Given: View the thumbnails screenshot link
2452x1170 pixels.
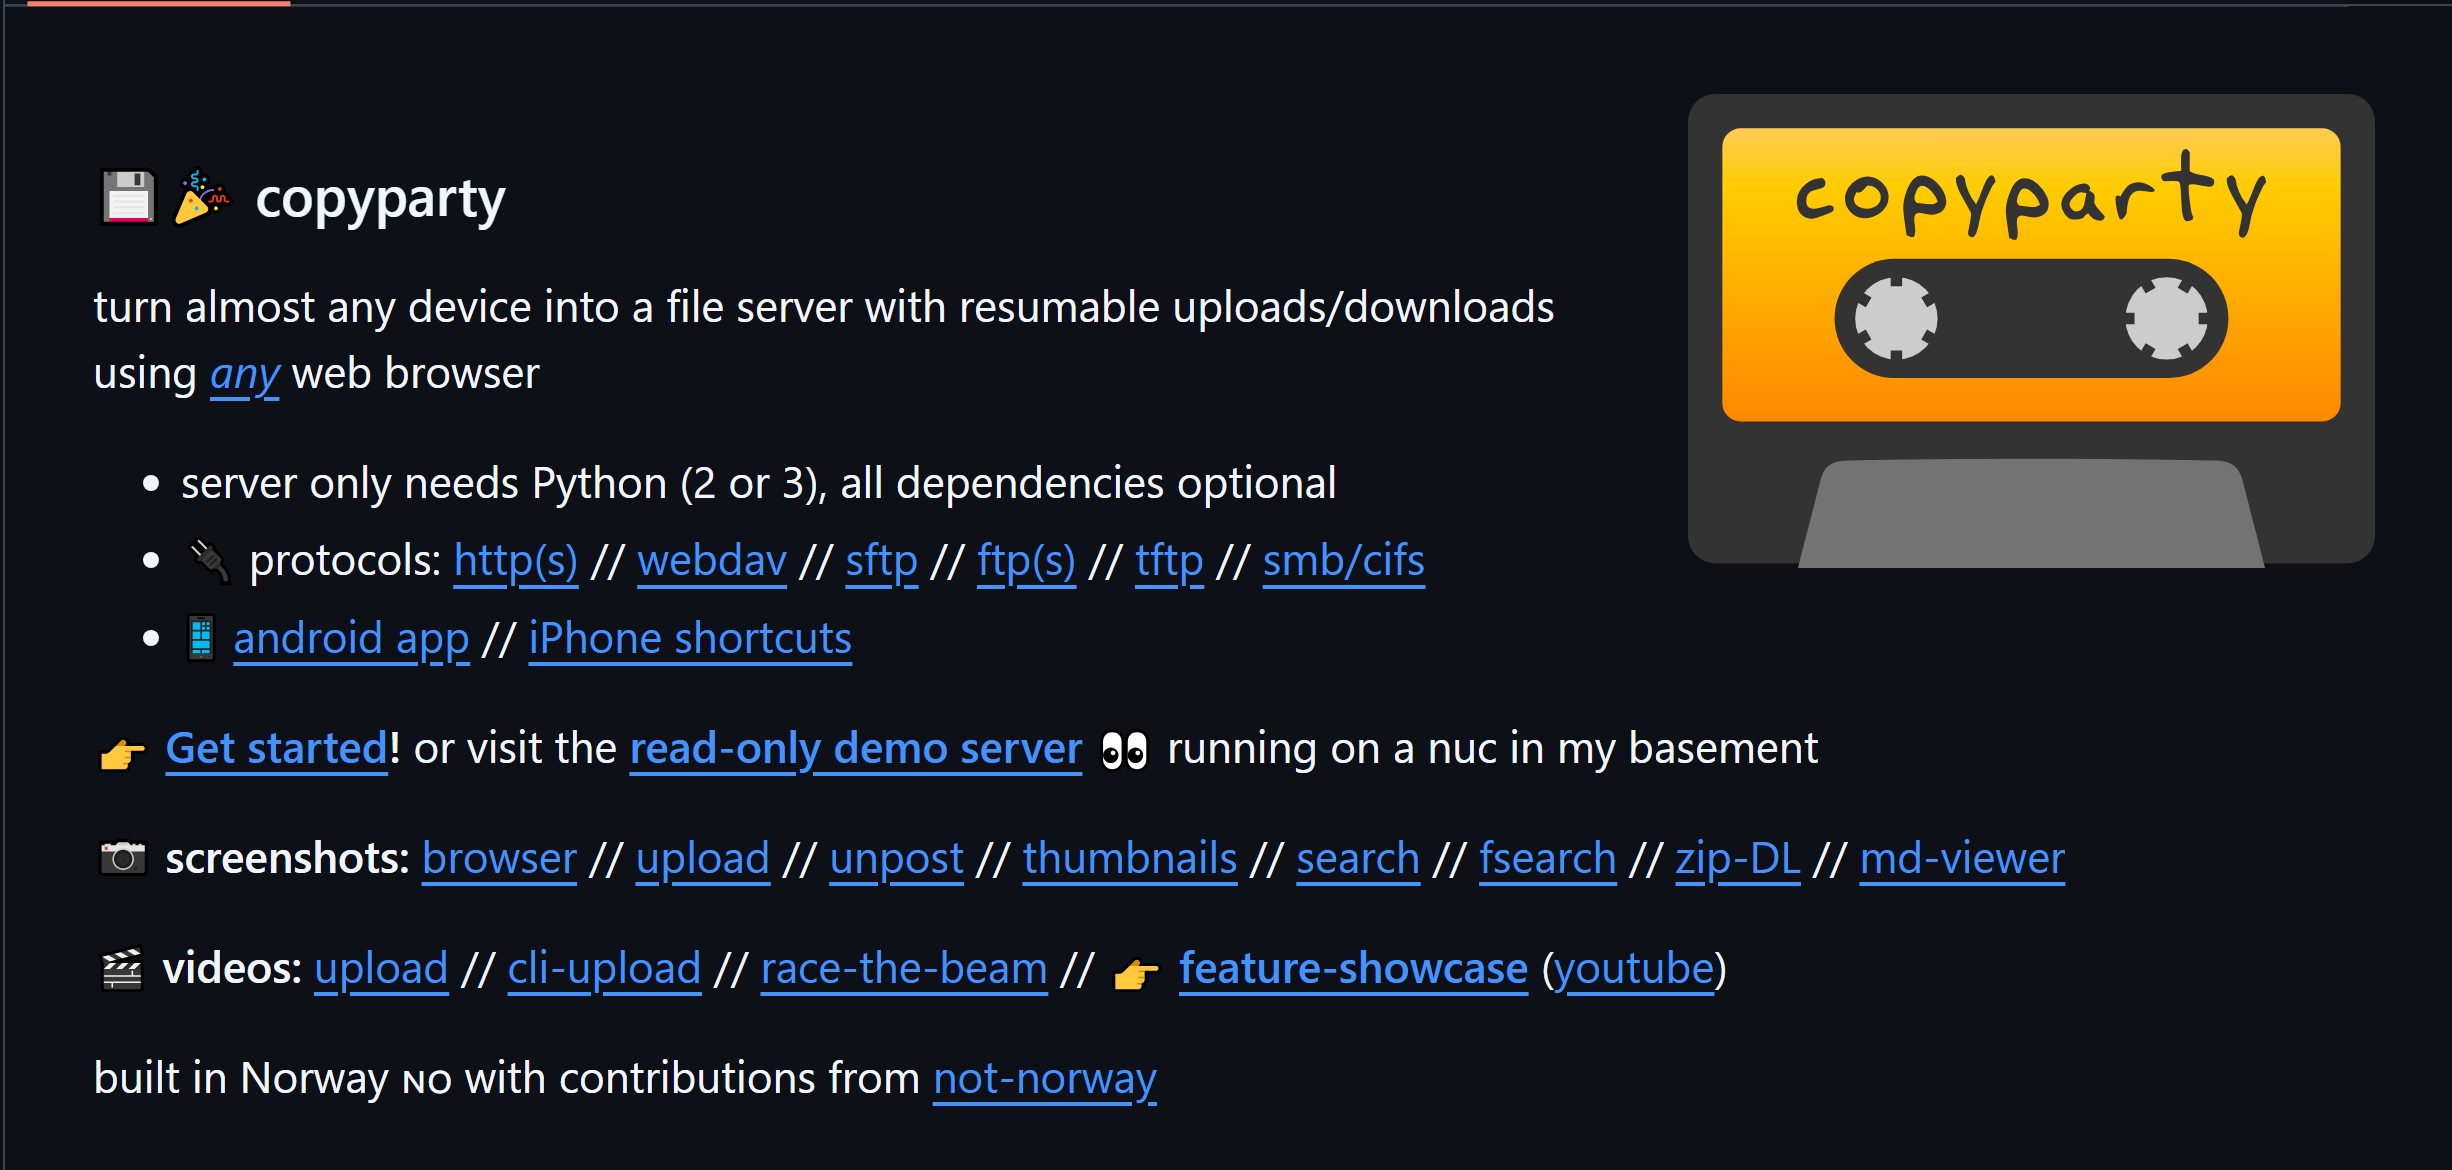Looking at the screenshot, I should (1129, 858).
